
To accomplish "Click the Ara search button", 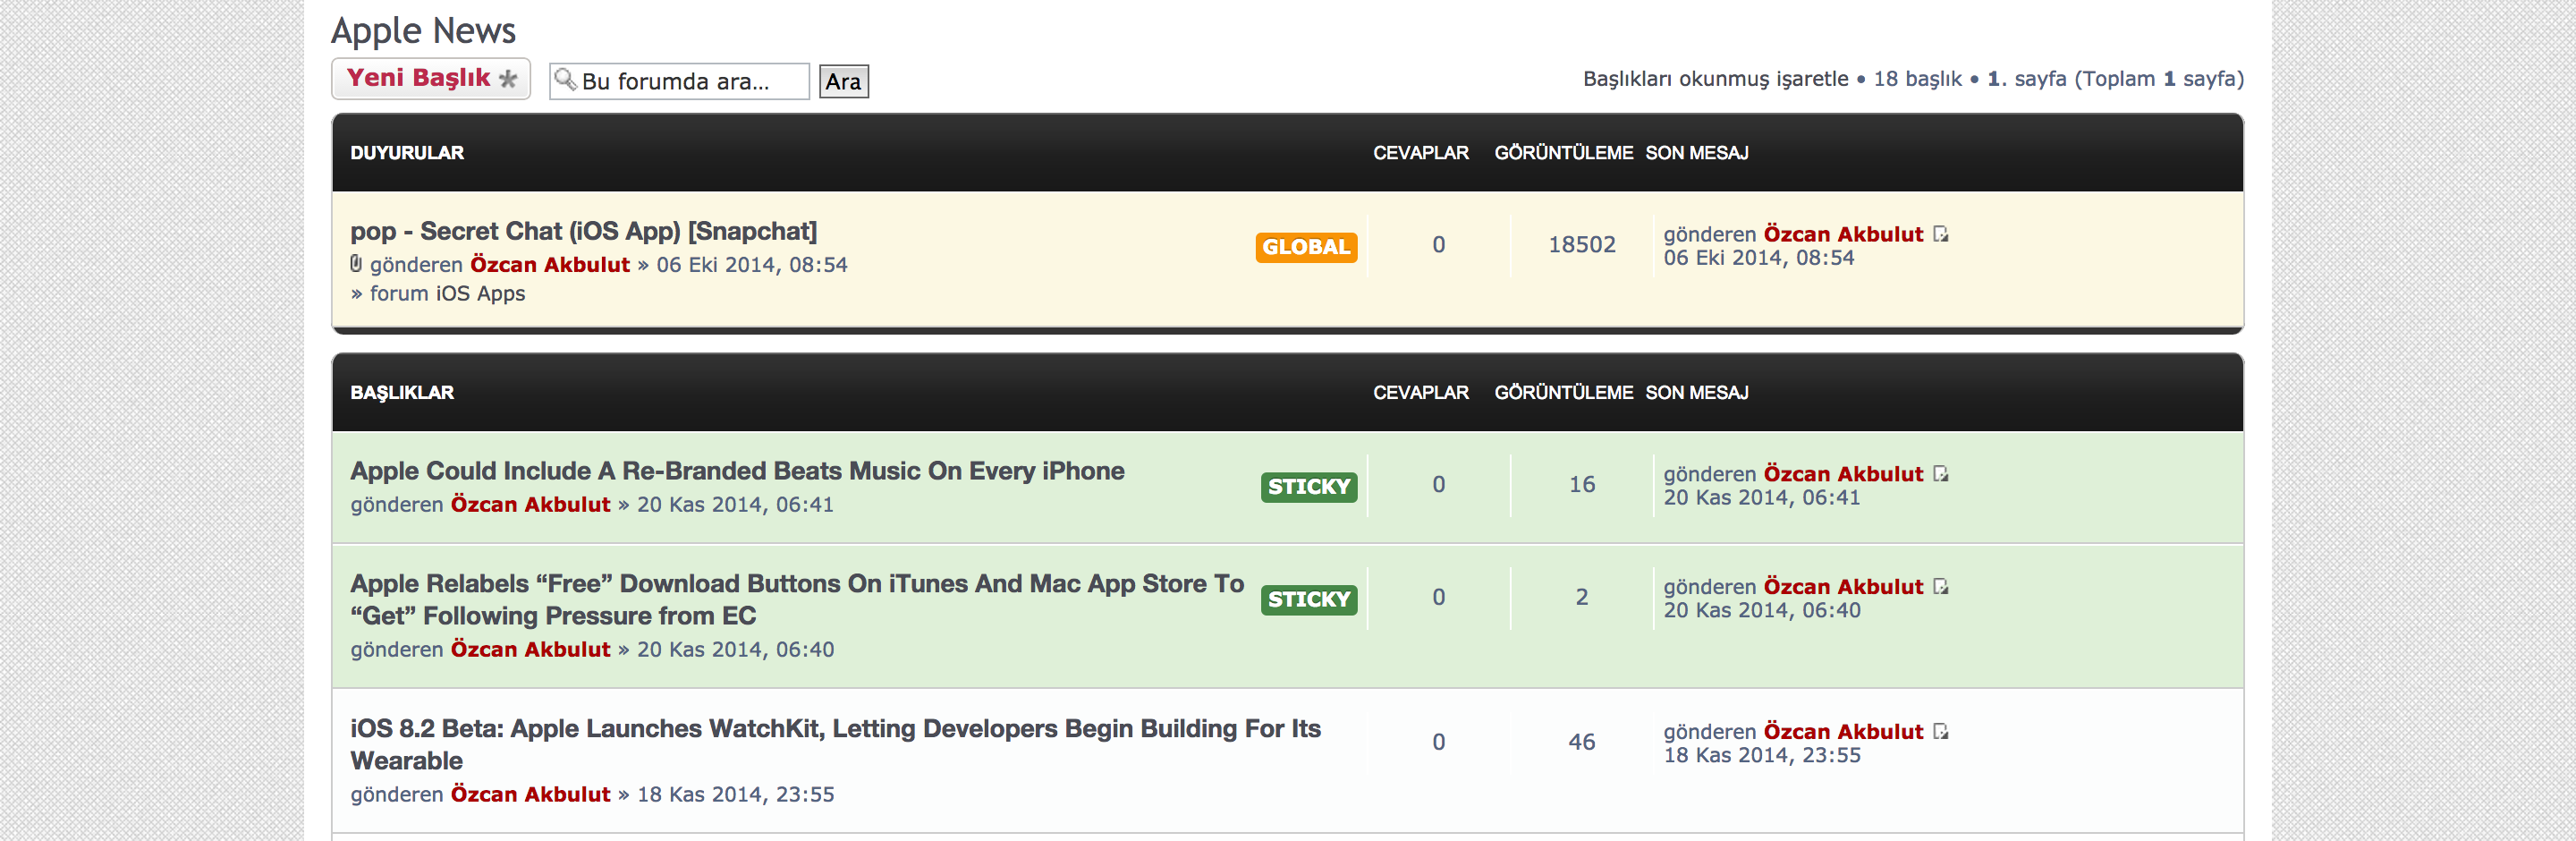I will pyautogui.click(x=843, y=81).
